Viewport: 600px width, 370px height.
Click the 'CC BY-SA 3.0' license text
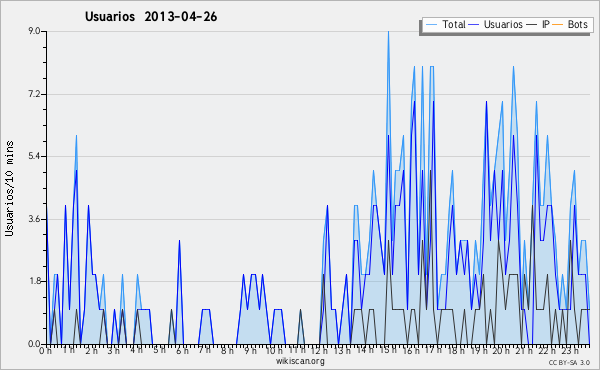pos(569,363)
